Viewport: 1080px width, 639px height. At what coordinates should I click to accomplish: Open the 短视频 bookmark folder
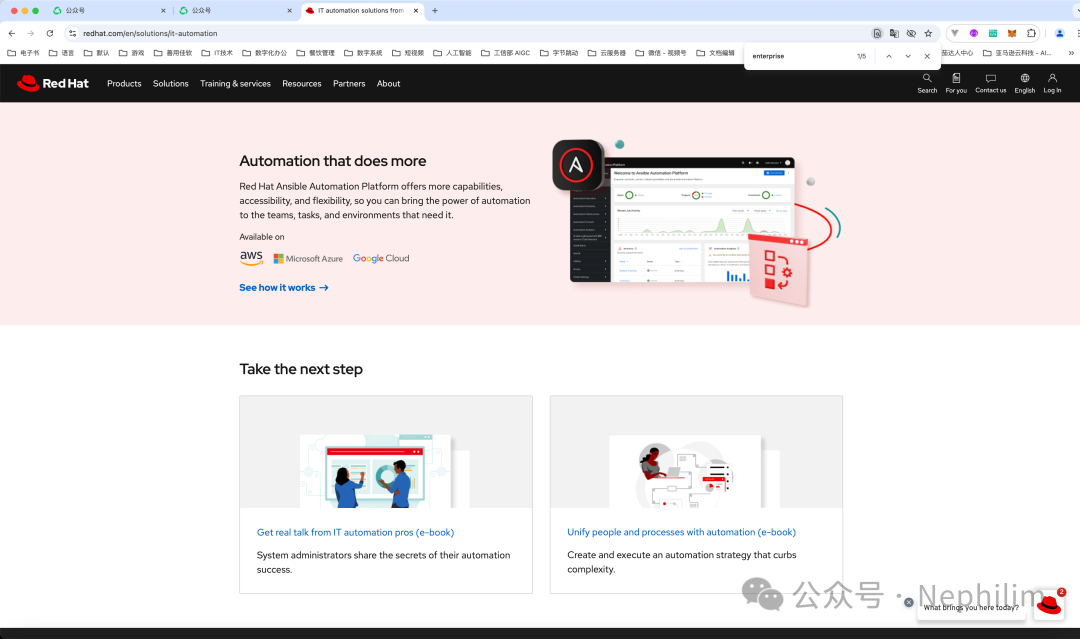(408, 53)
